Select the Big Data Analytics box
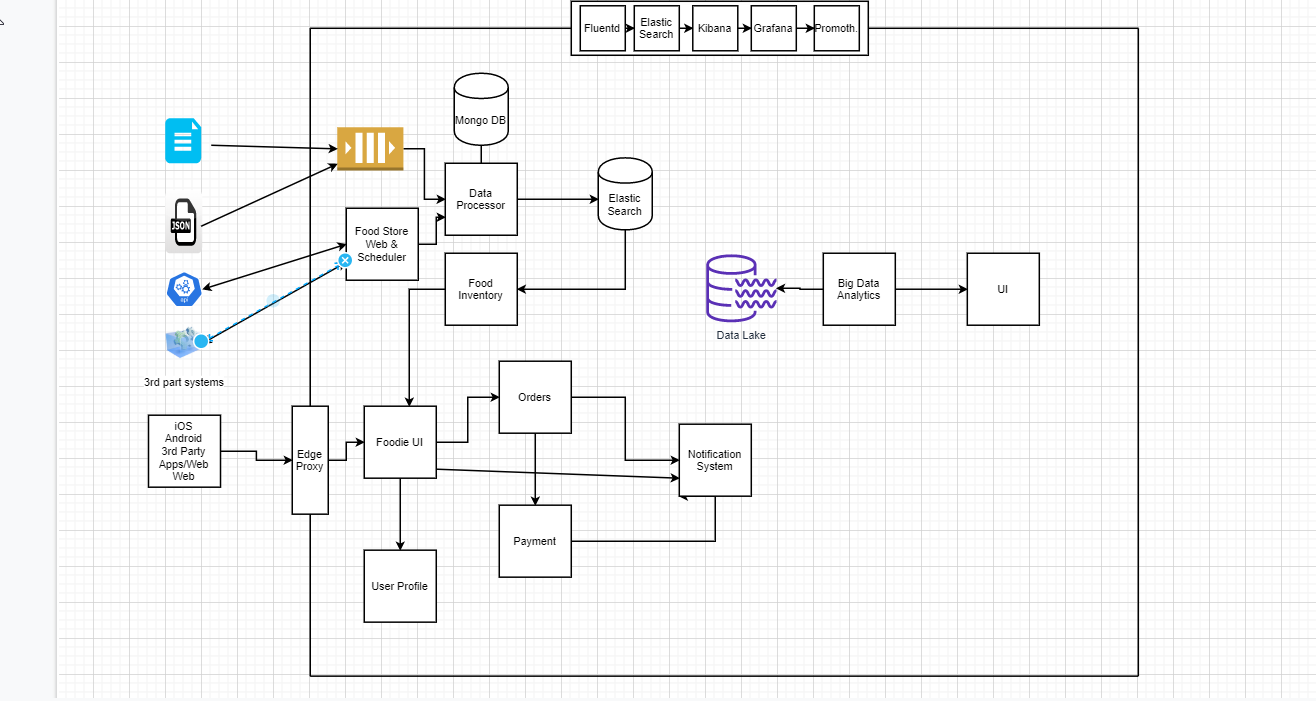Viewport: 1316px width, 701px height. 859,289
